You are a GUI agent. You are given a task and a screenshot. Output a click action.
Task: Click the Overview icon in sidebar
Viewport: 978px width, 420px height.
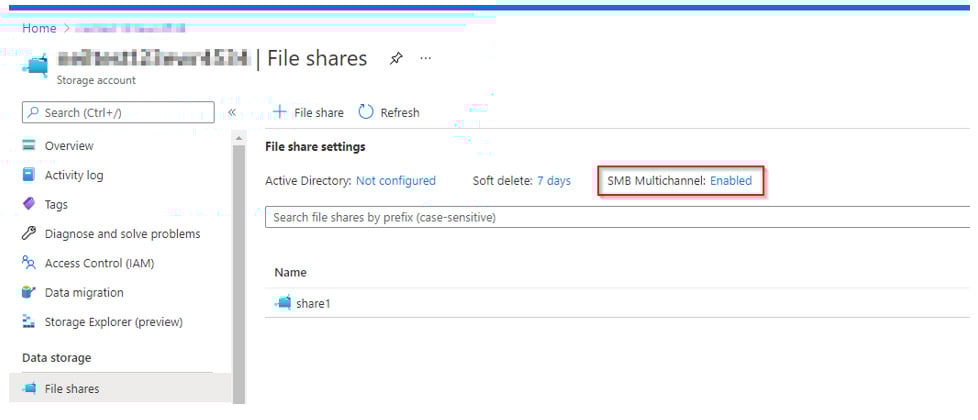click(29, 145)
